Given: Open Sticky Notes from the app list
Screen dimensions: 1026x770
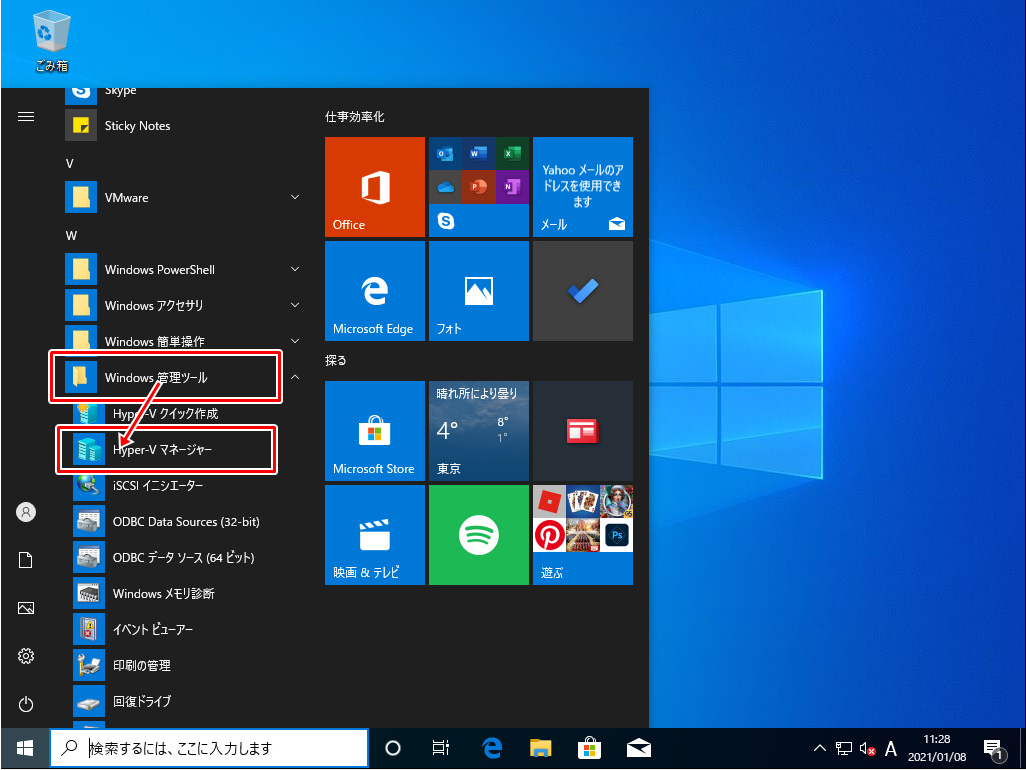Looking at the screenshot, I should 137,126.
